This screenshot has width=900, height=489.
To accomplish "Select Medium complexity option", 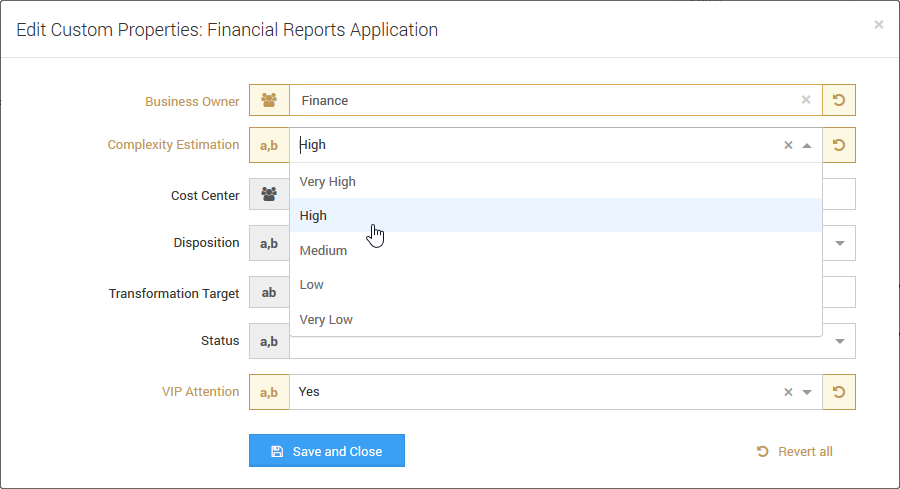I will [x=556, y=250].
